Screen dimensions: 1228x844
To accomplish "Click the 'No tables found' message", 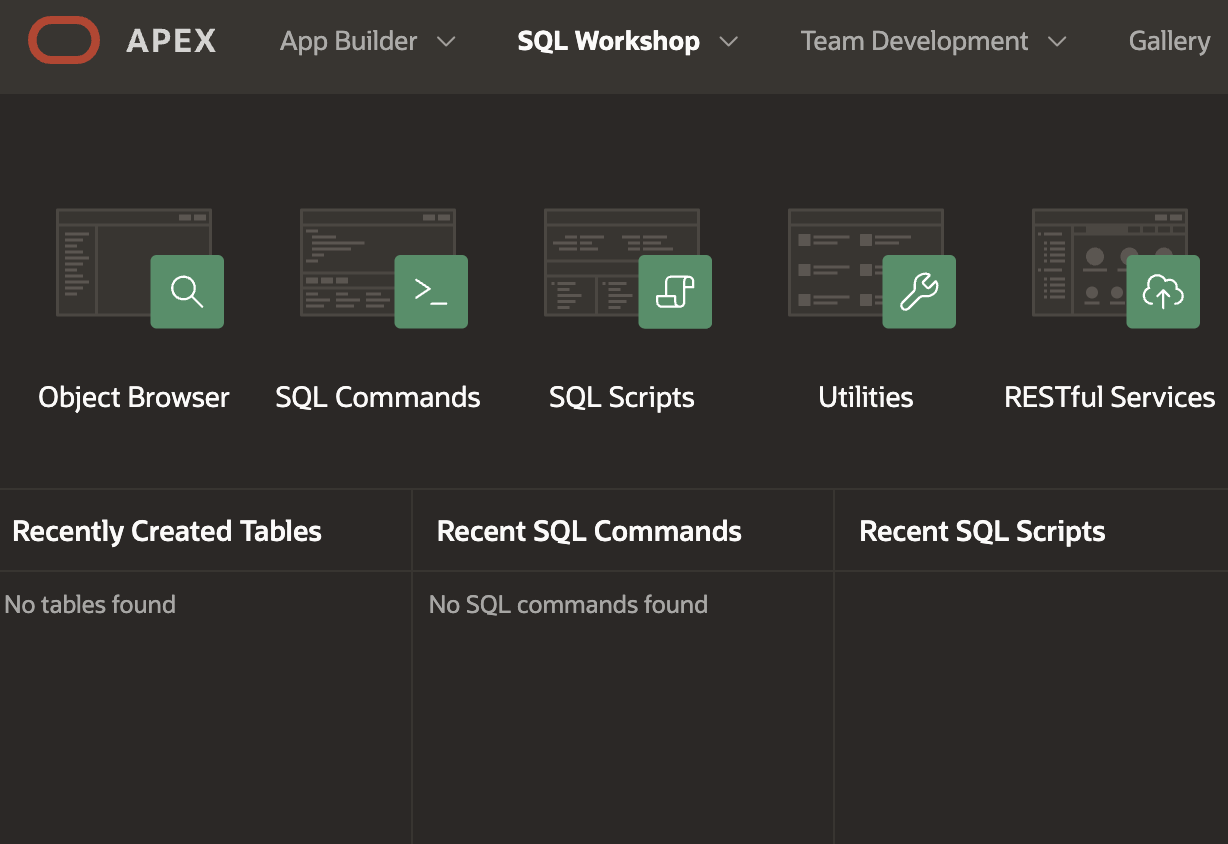I will point(90,604).
